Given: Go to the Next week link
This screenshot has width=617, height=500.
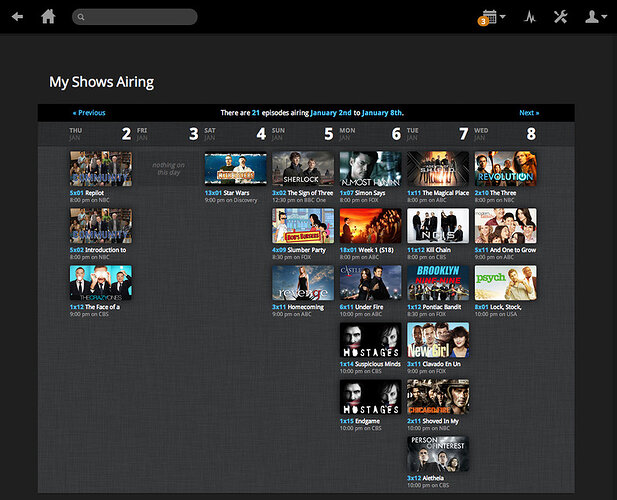Looking at the screenshot, I should pyautogui.click(x=529, y=113).
